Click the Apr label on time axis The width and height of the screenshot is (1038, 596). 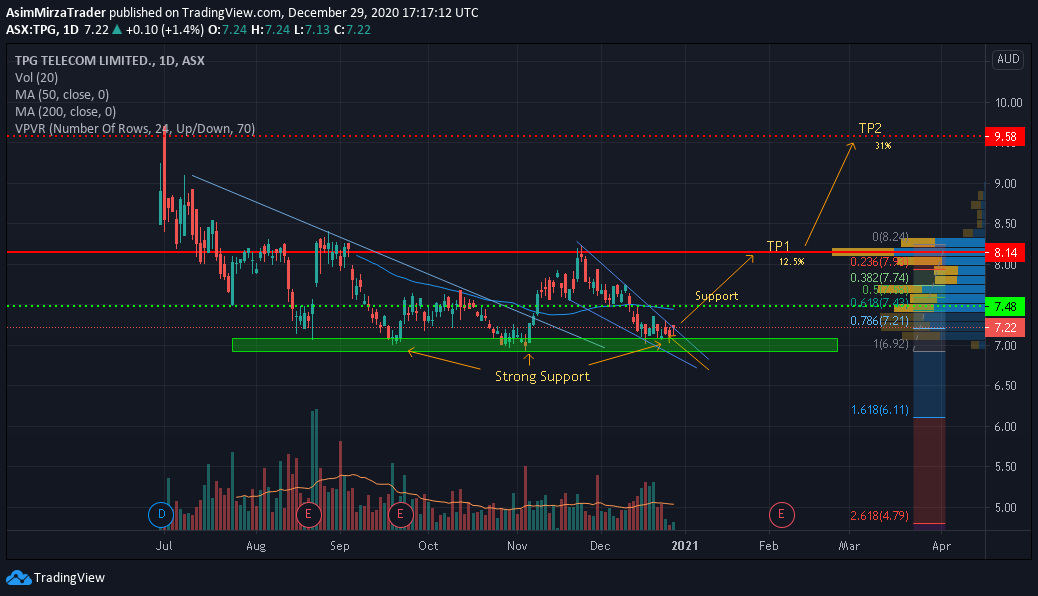pos(941,546)
